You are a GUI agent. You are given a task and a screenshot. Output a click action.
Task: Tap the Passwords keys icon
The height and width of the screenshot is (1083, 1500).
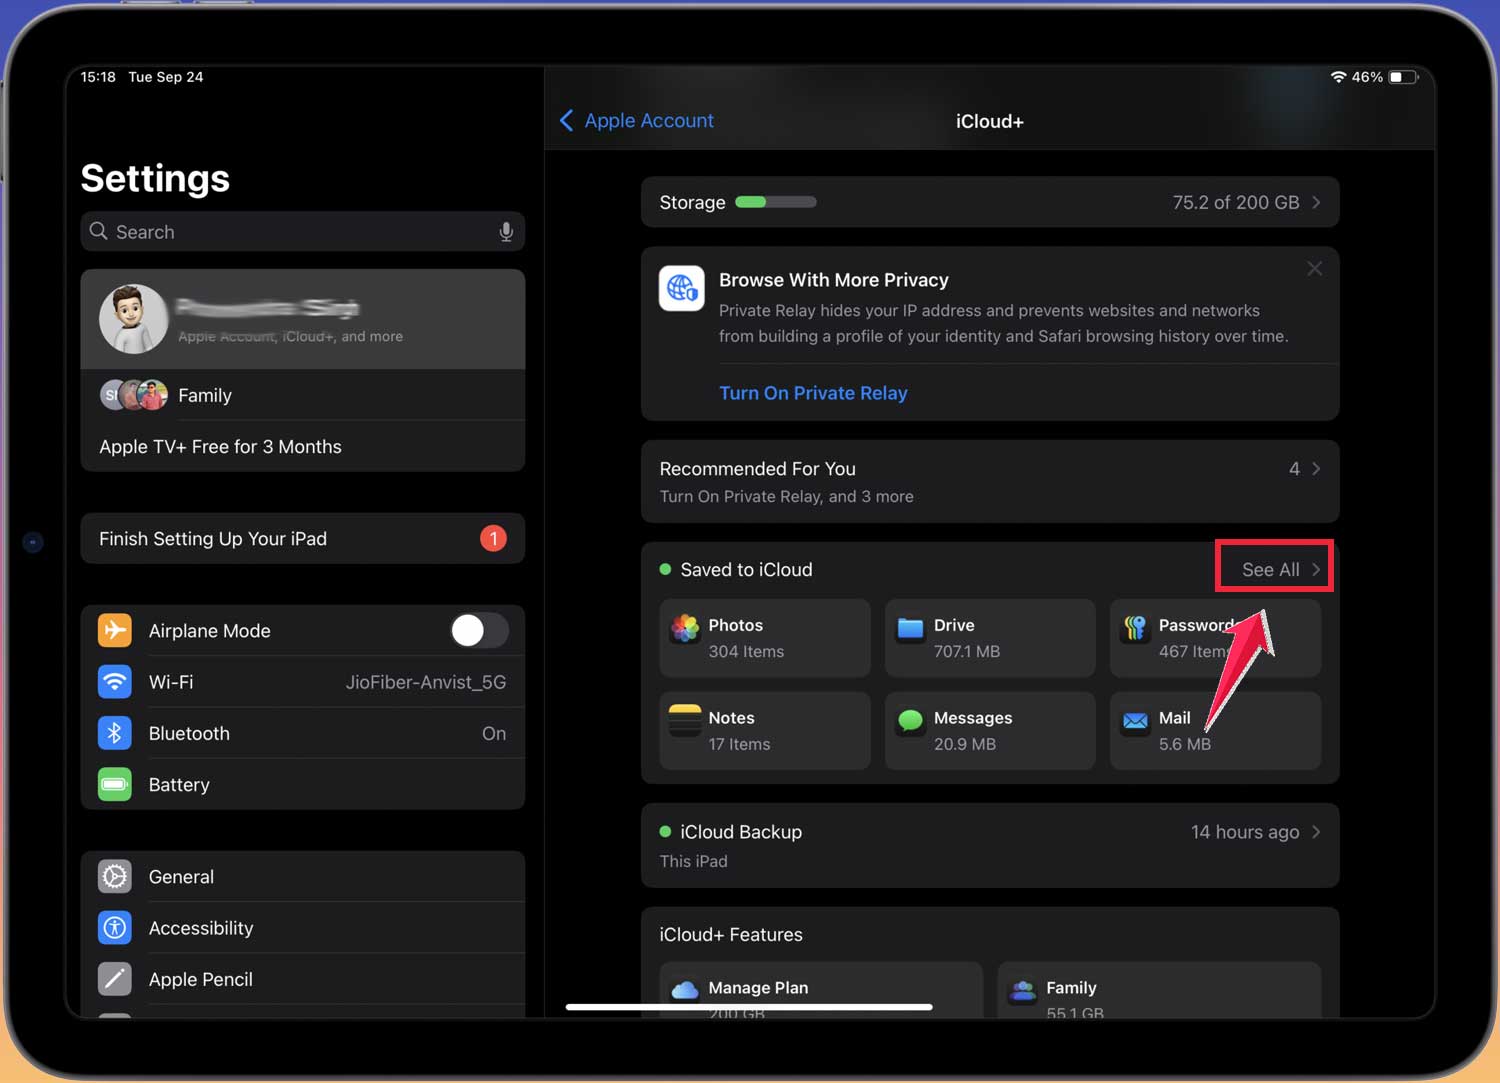(x=1135, y=629)
